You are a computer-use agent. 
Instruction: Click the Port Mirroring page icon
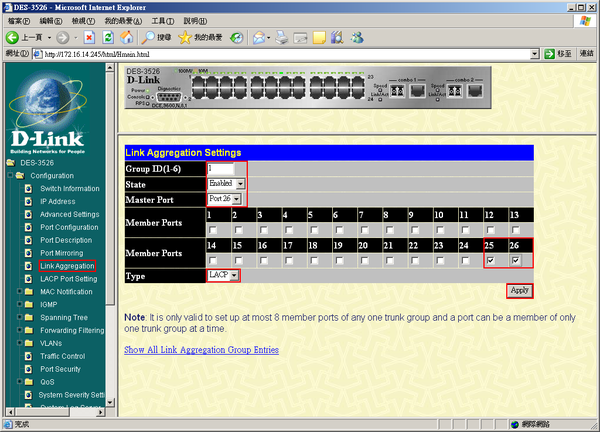(28, 253)
